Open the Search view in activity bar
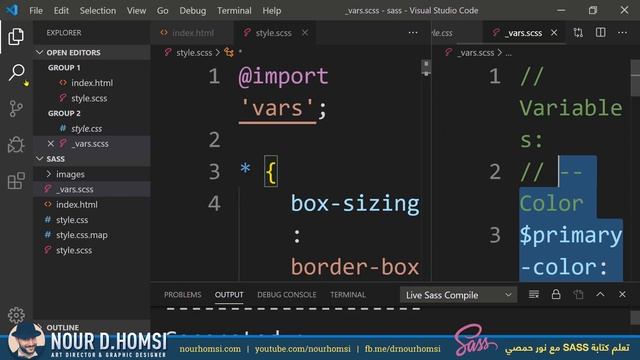 point(16,73)
